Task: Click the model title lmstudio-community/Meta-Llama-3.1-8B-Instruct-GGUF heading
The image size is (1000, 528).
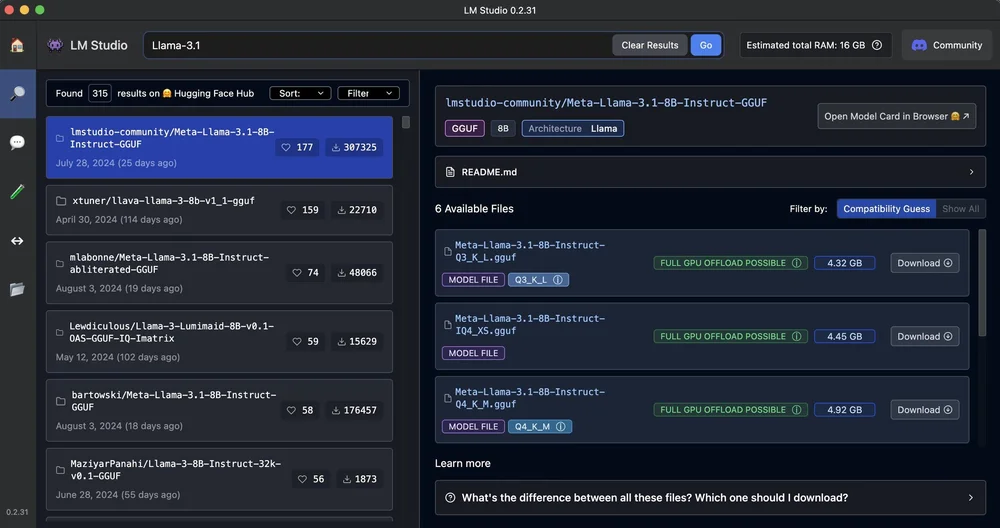Action: click(x=606, y=103)
